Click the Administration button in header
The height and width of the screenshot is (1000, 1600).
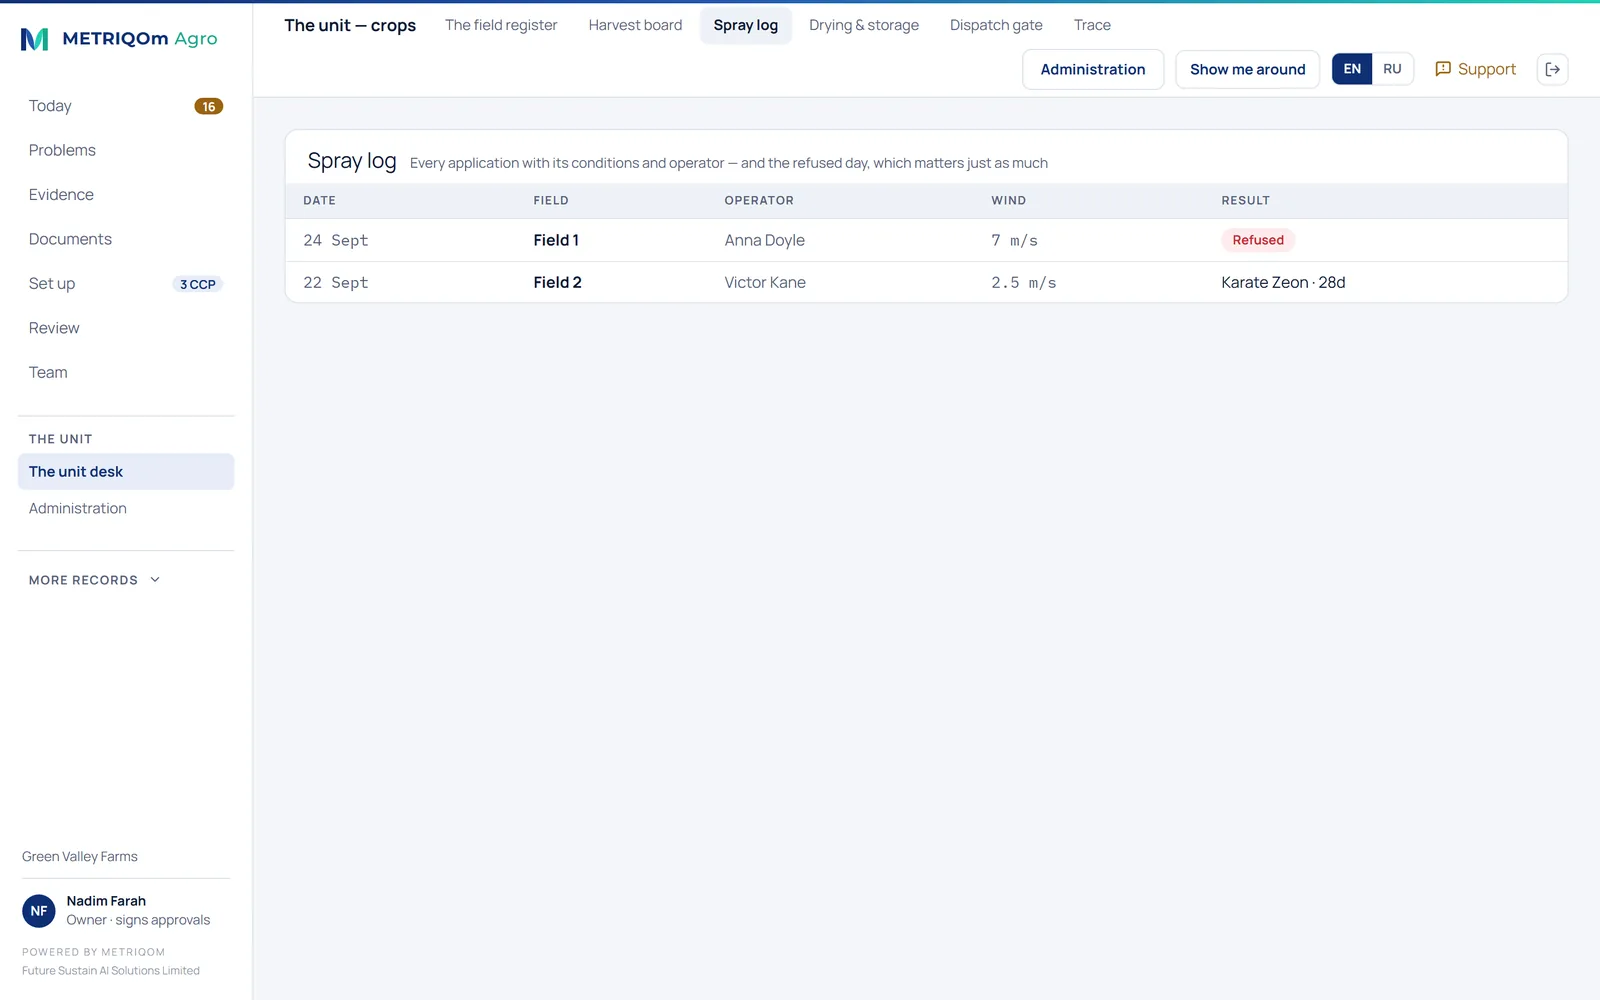pyautogui.click(x=1093, y=69)
